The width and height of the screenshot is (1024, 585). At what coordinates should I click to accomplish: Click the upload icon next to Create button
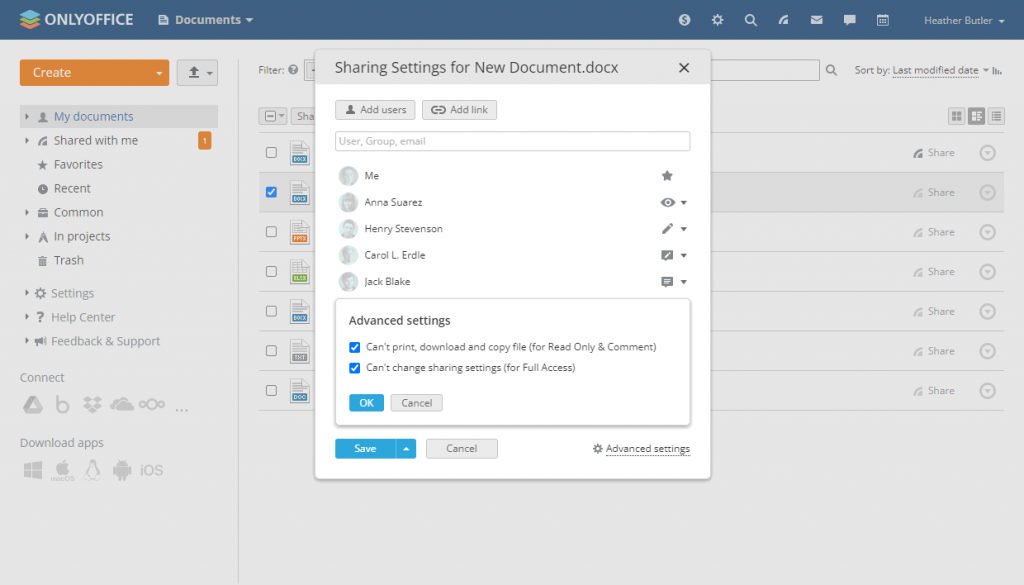192,73
